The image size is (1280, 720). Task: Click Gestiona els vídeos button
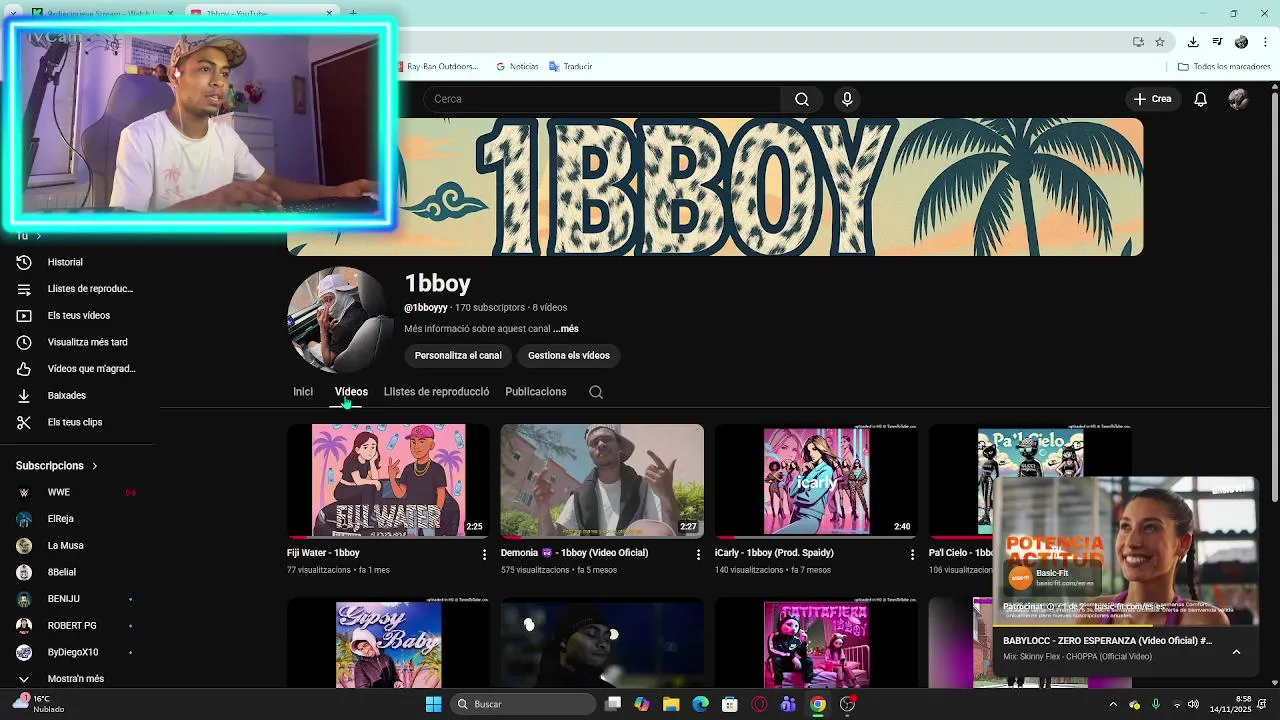tap(569, 355)
